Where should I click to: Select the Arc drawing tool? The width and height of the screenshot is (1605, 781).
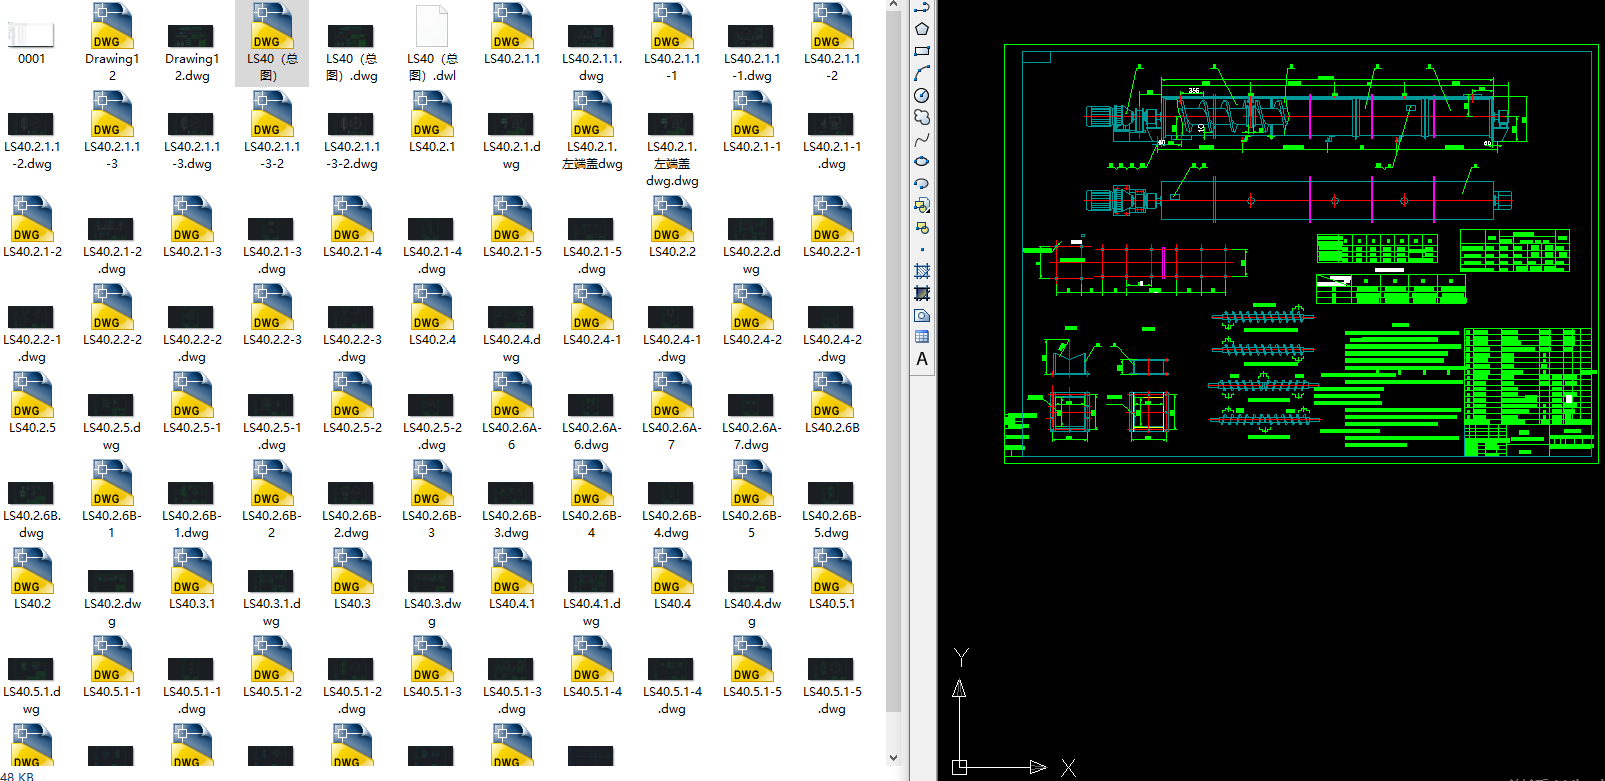coord(922,73)
